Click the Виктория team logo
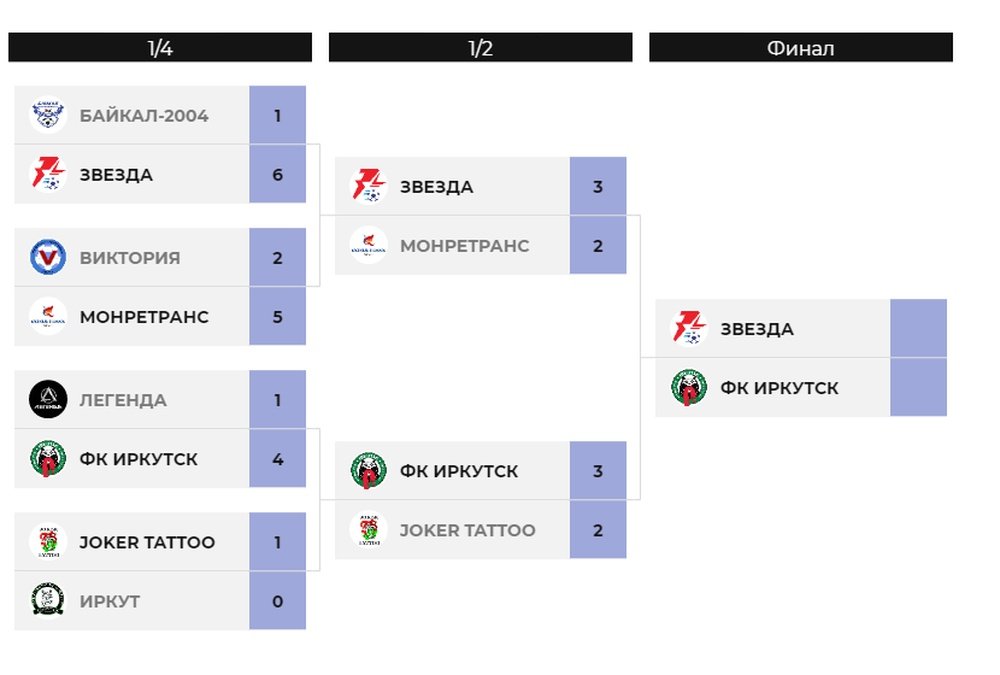The image size is (1000, 675). click(48, 257)
